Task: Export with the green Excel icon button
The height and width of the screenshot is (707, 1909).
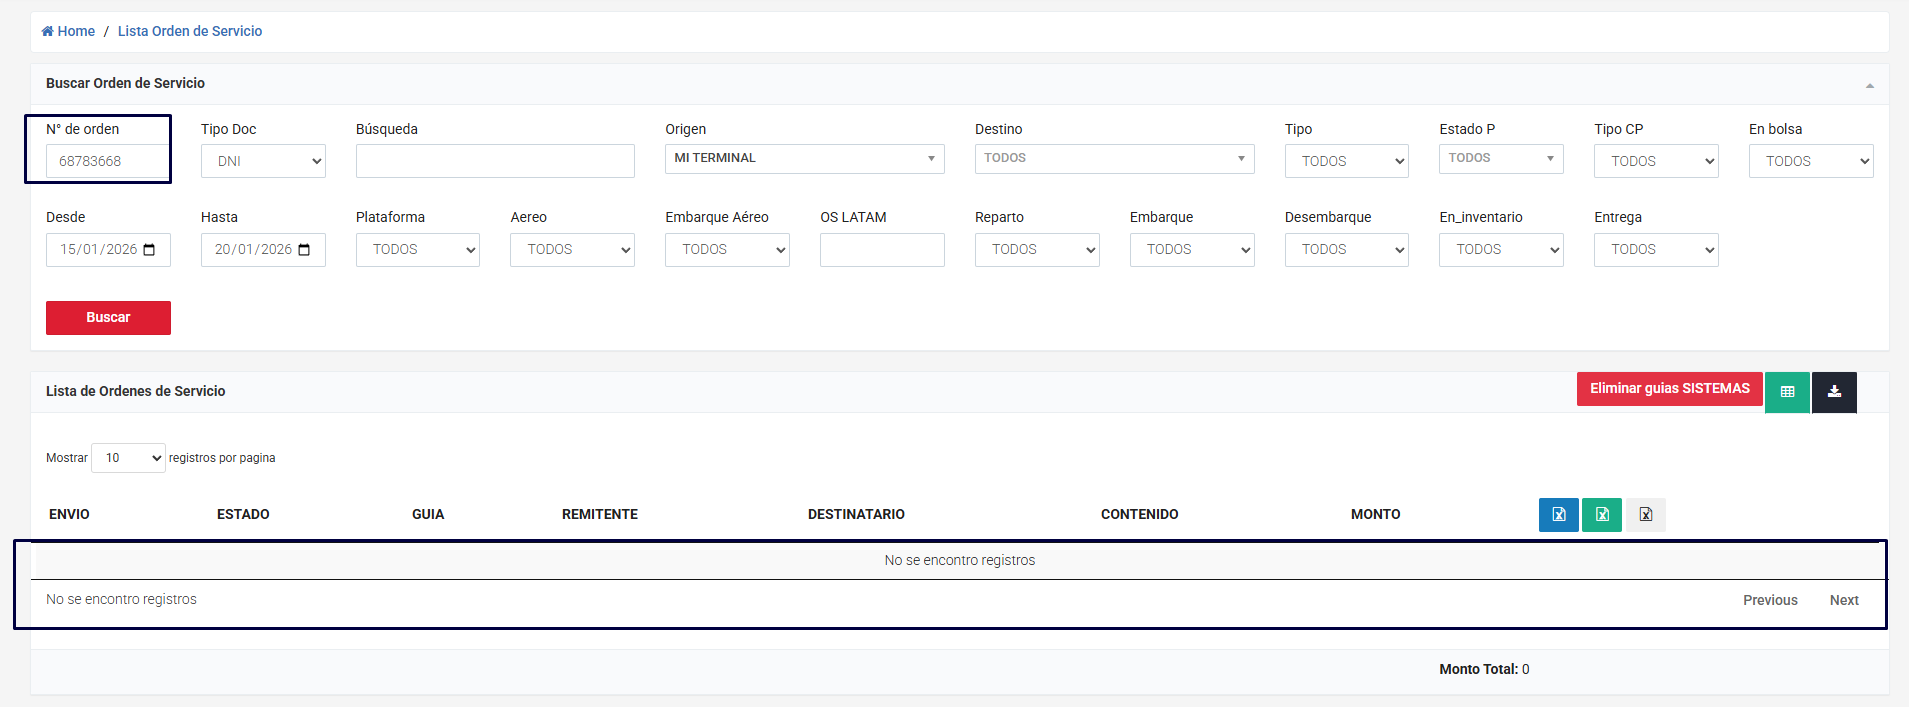Action: (1602, 515)
